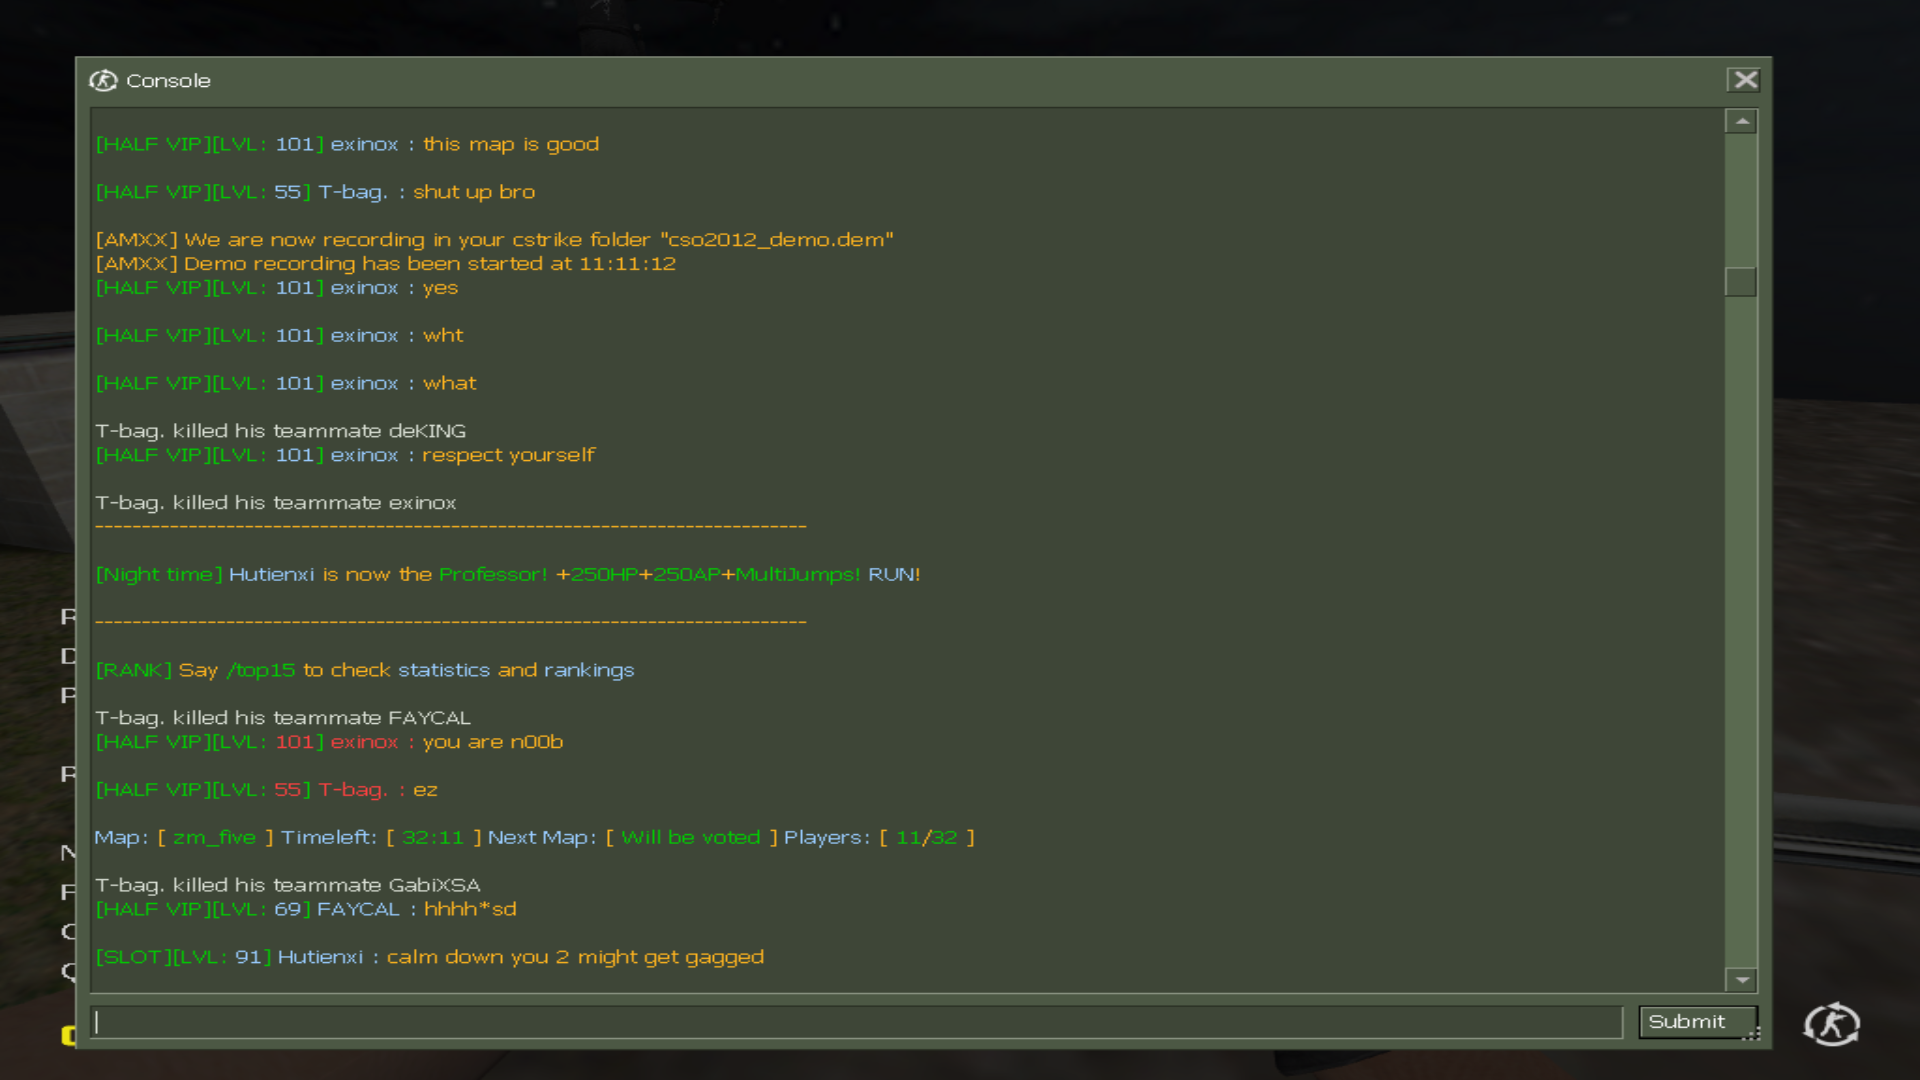Image resolution: width=1920 pixels, height=1080 pixels.
Task: Click the console scroll down arrow
Action: 1741,980
